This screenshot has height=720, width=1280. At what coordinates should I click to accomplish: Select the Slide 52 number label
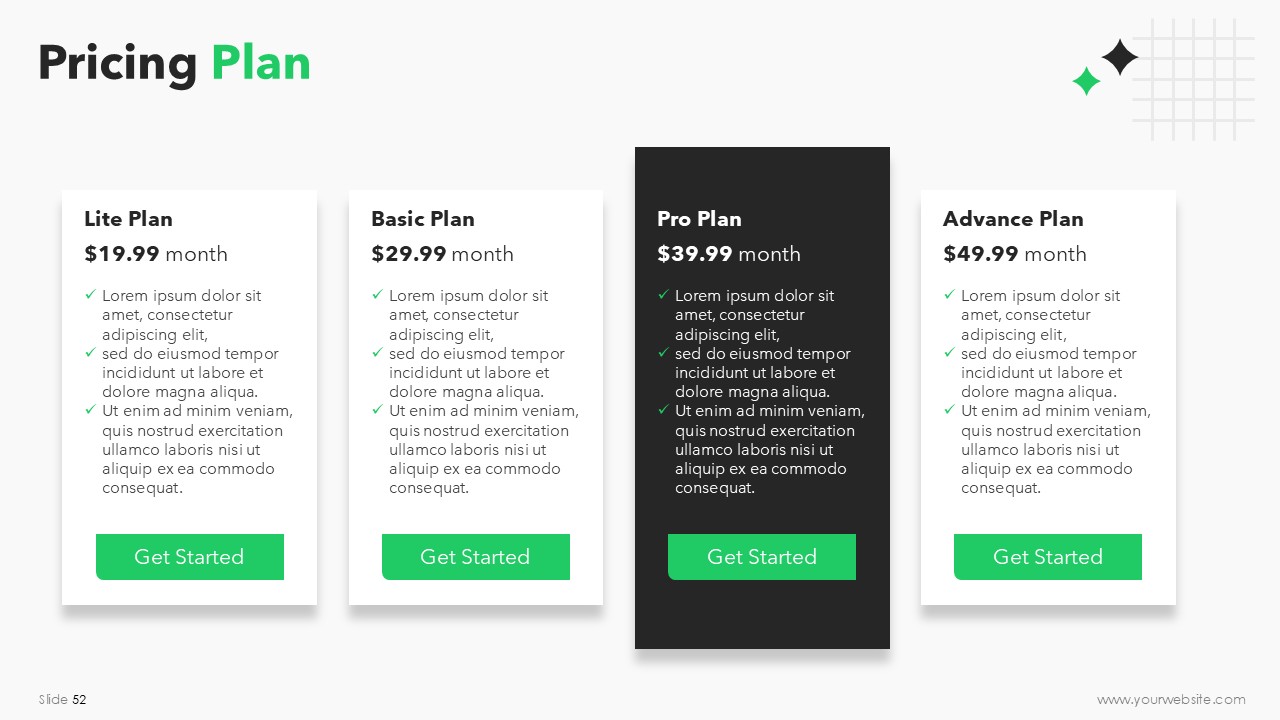(x=63, y=700)
